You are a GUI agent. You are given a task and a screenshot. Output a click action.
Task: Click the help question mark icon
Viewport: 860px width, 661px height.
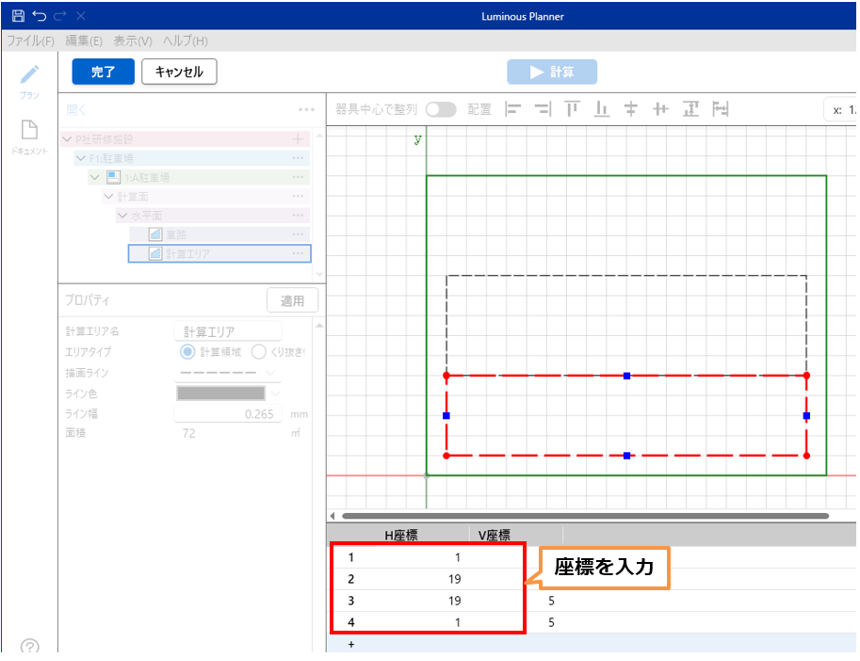click(30, 647)
